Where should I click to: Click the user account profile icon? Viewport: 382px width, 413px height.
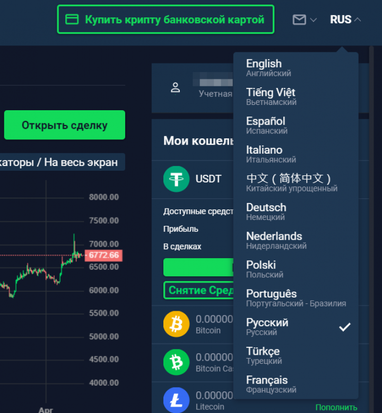coord(175,88)
